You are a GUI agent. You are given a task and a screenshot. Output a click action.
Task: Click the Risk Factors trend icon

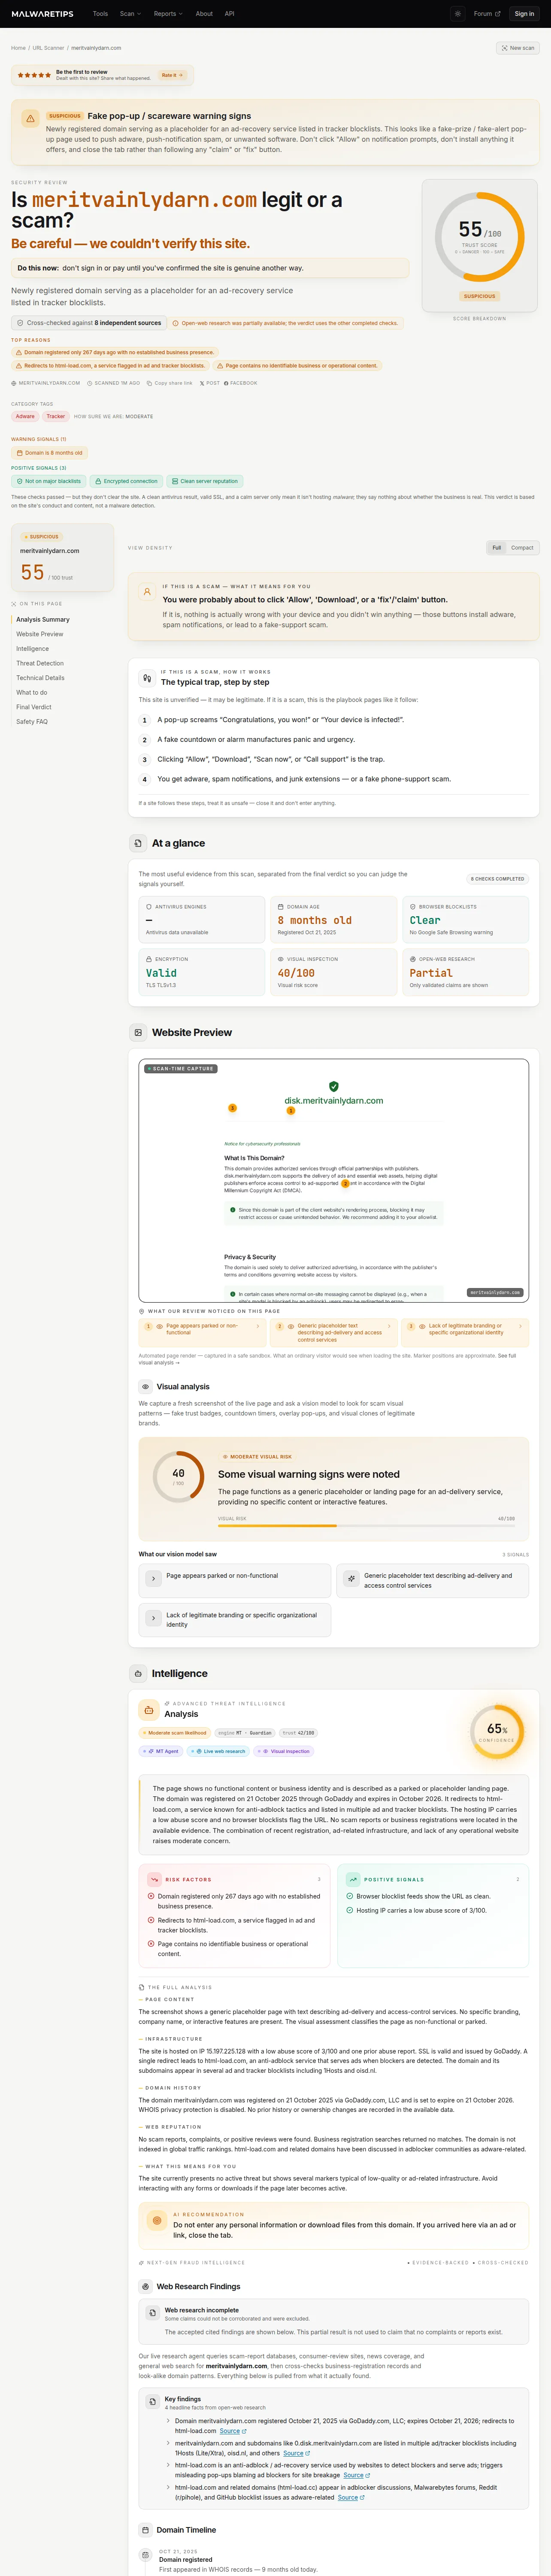point(154,1879)
